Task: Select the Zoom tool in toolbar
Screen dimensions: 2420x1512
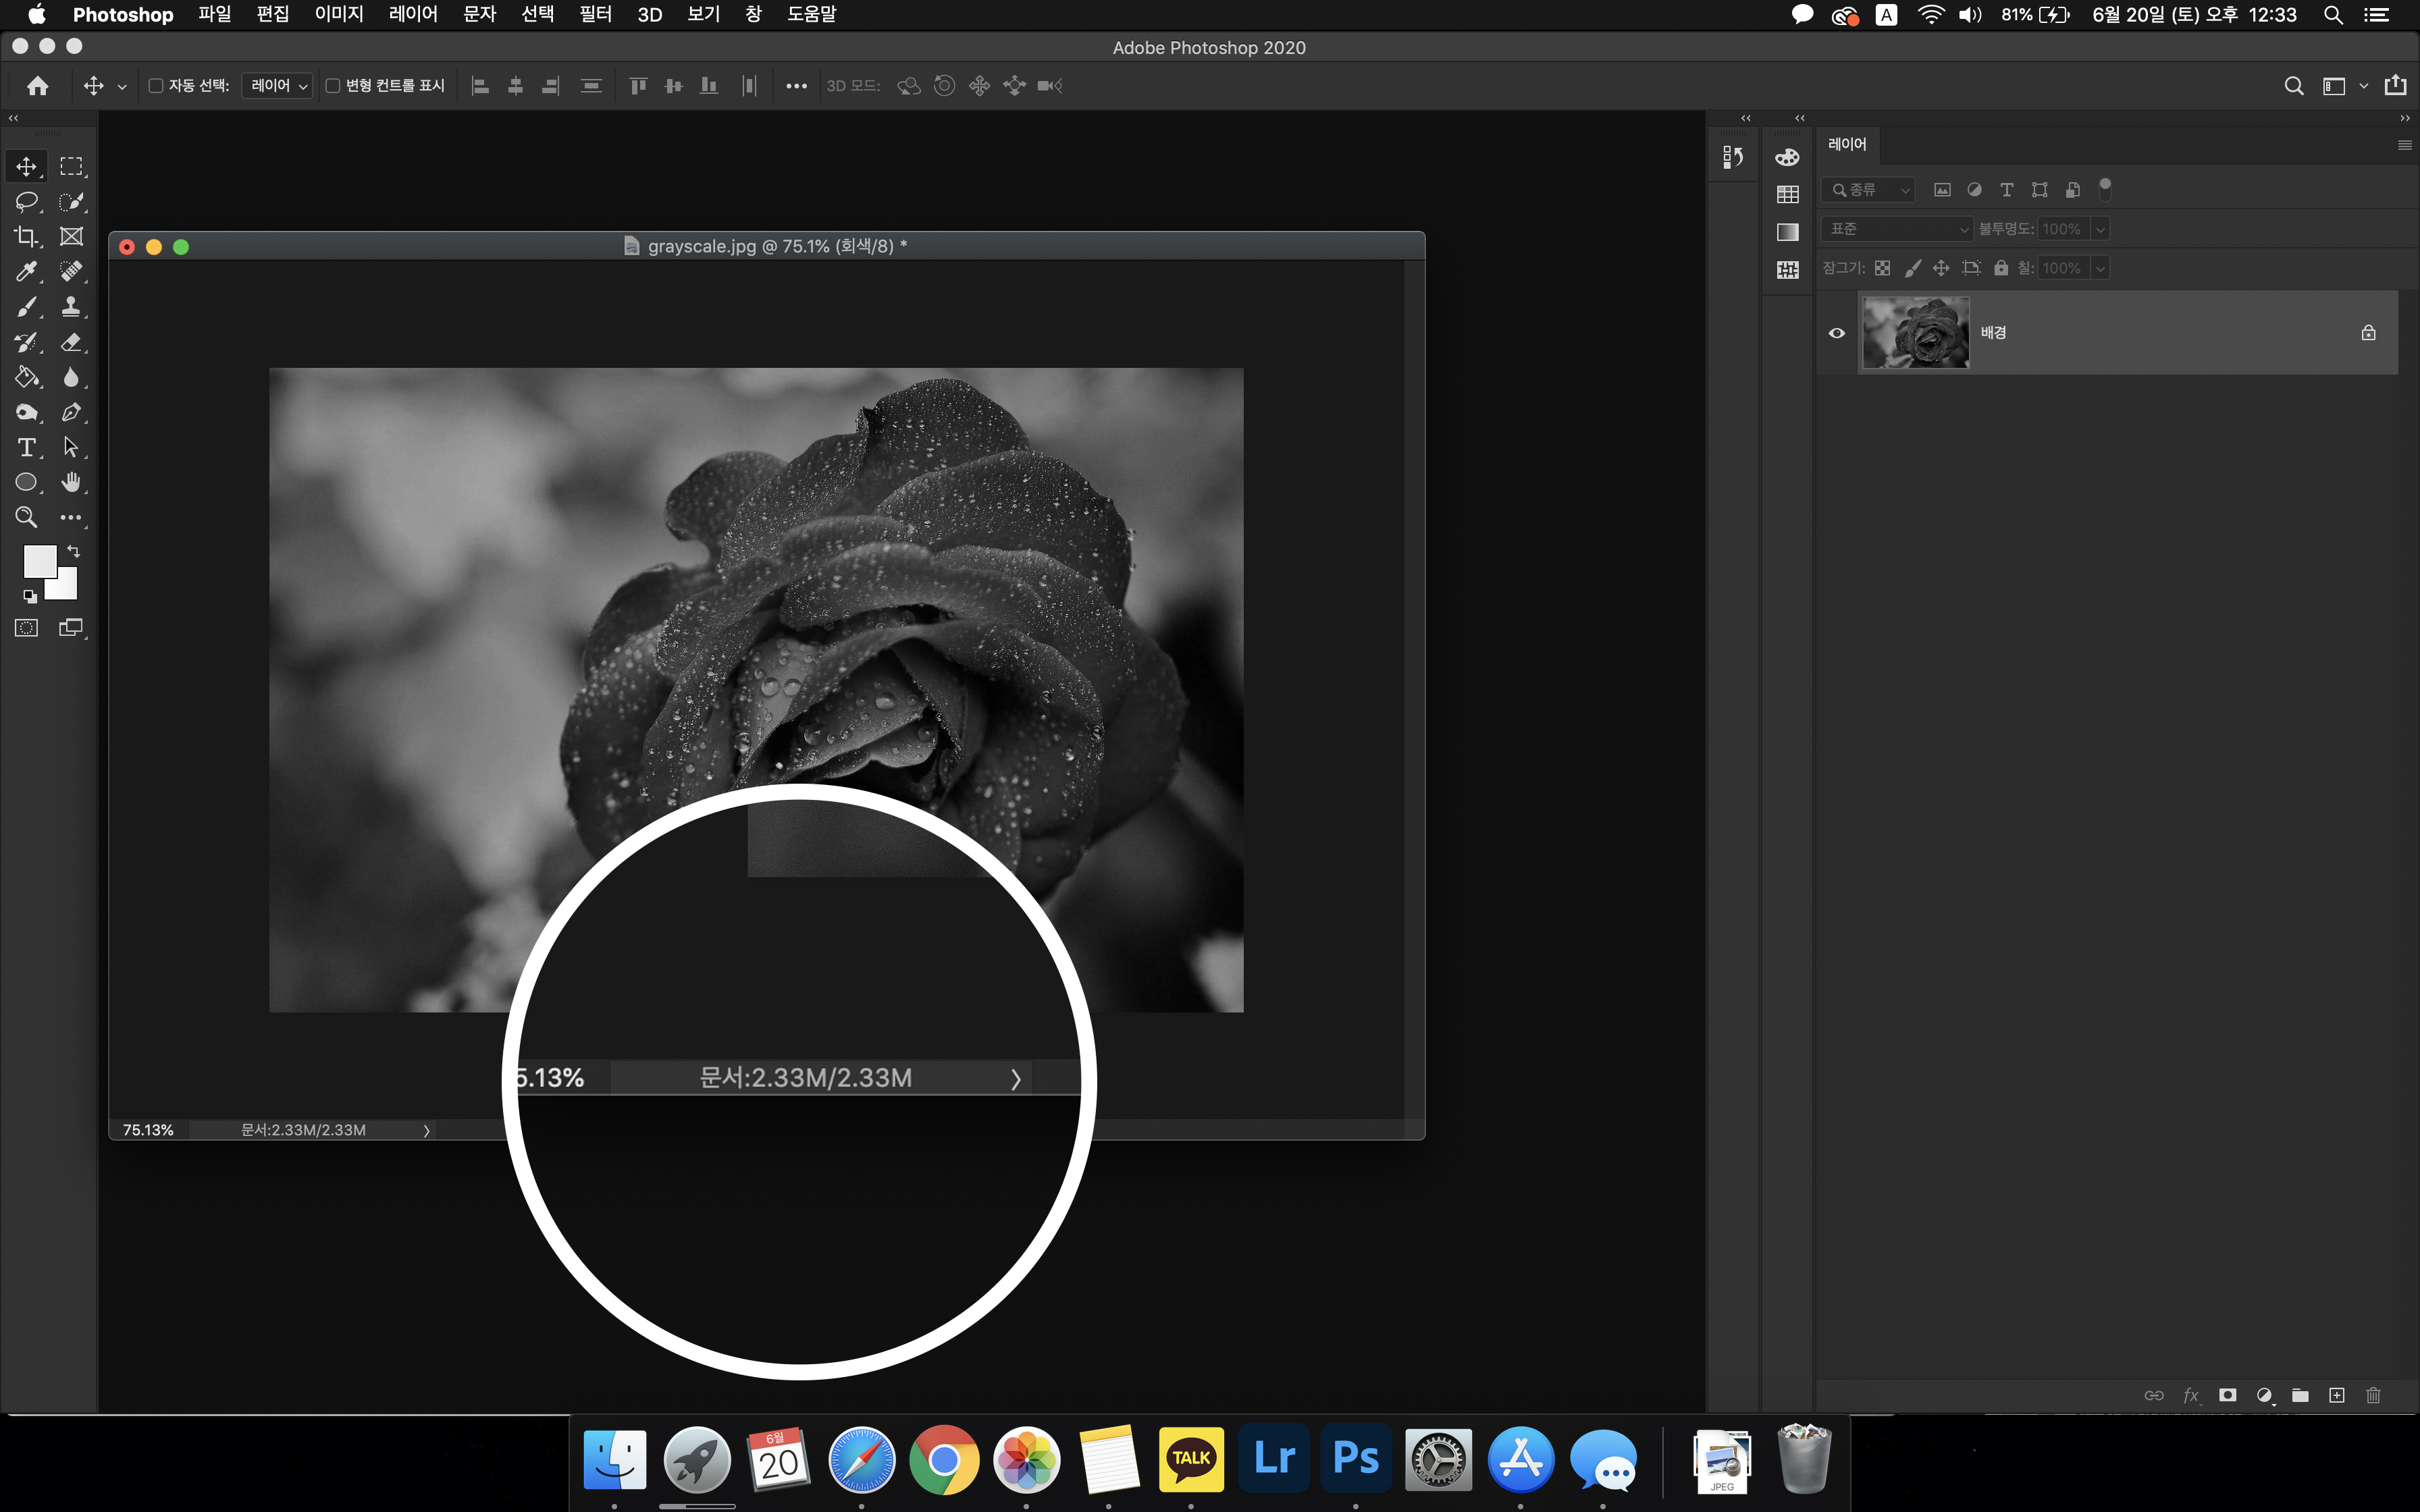Action: point(26,517)
